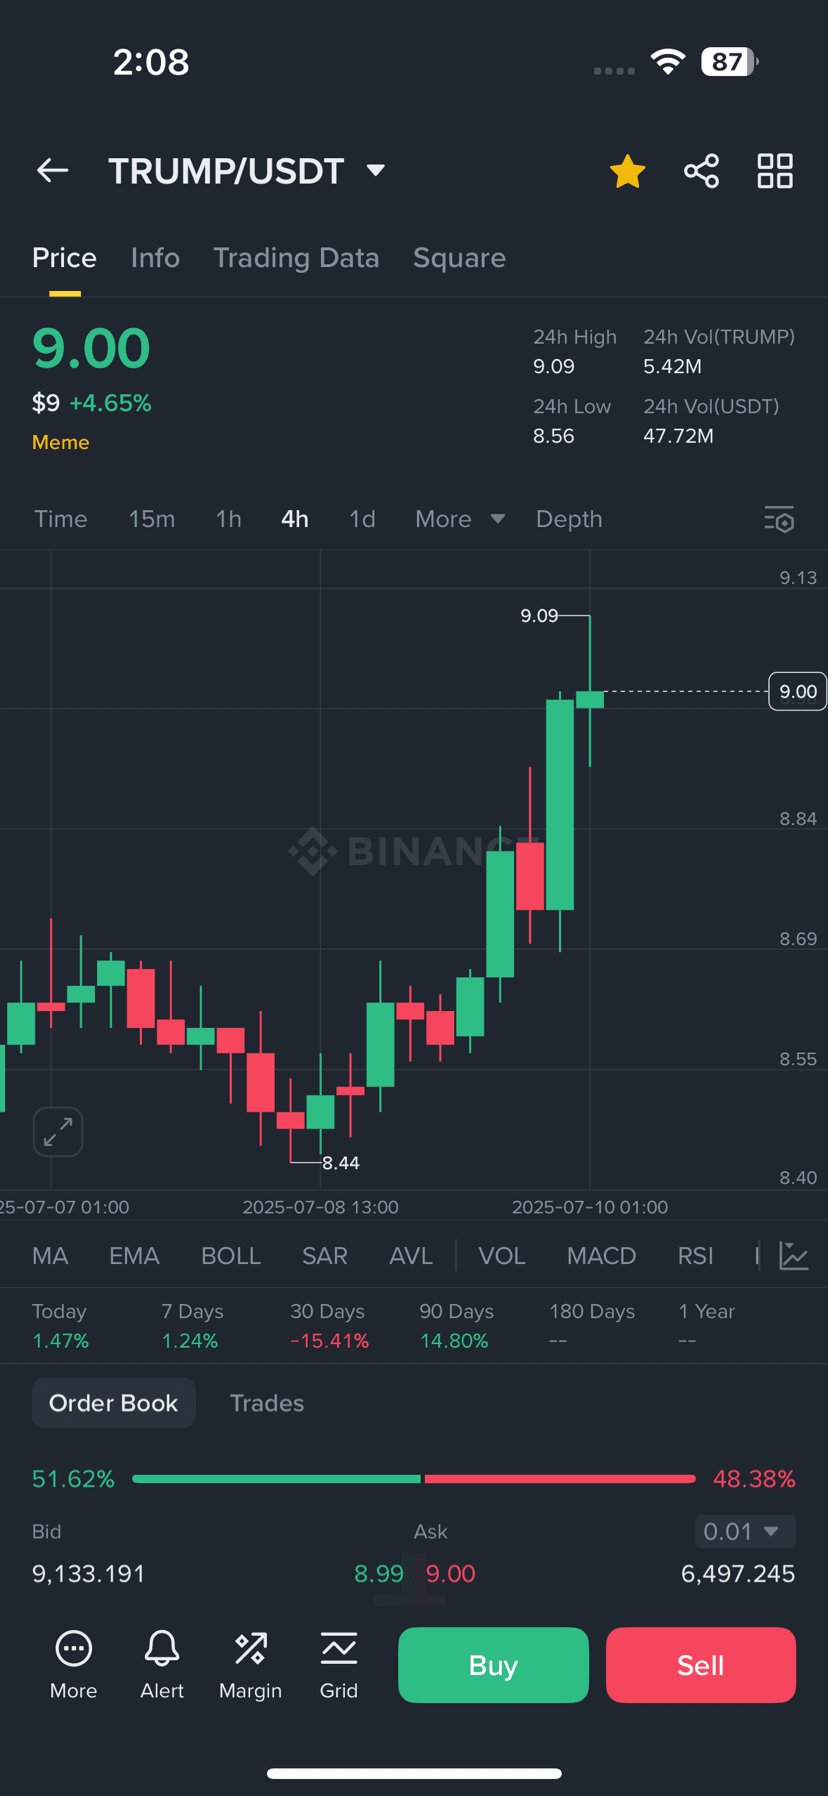Toggle the RSI sub-indicator
Screen dimensions: 828x1796
[696, 1256]
